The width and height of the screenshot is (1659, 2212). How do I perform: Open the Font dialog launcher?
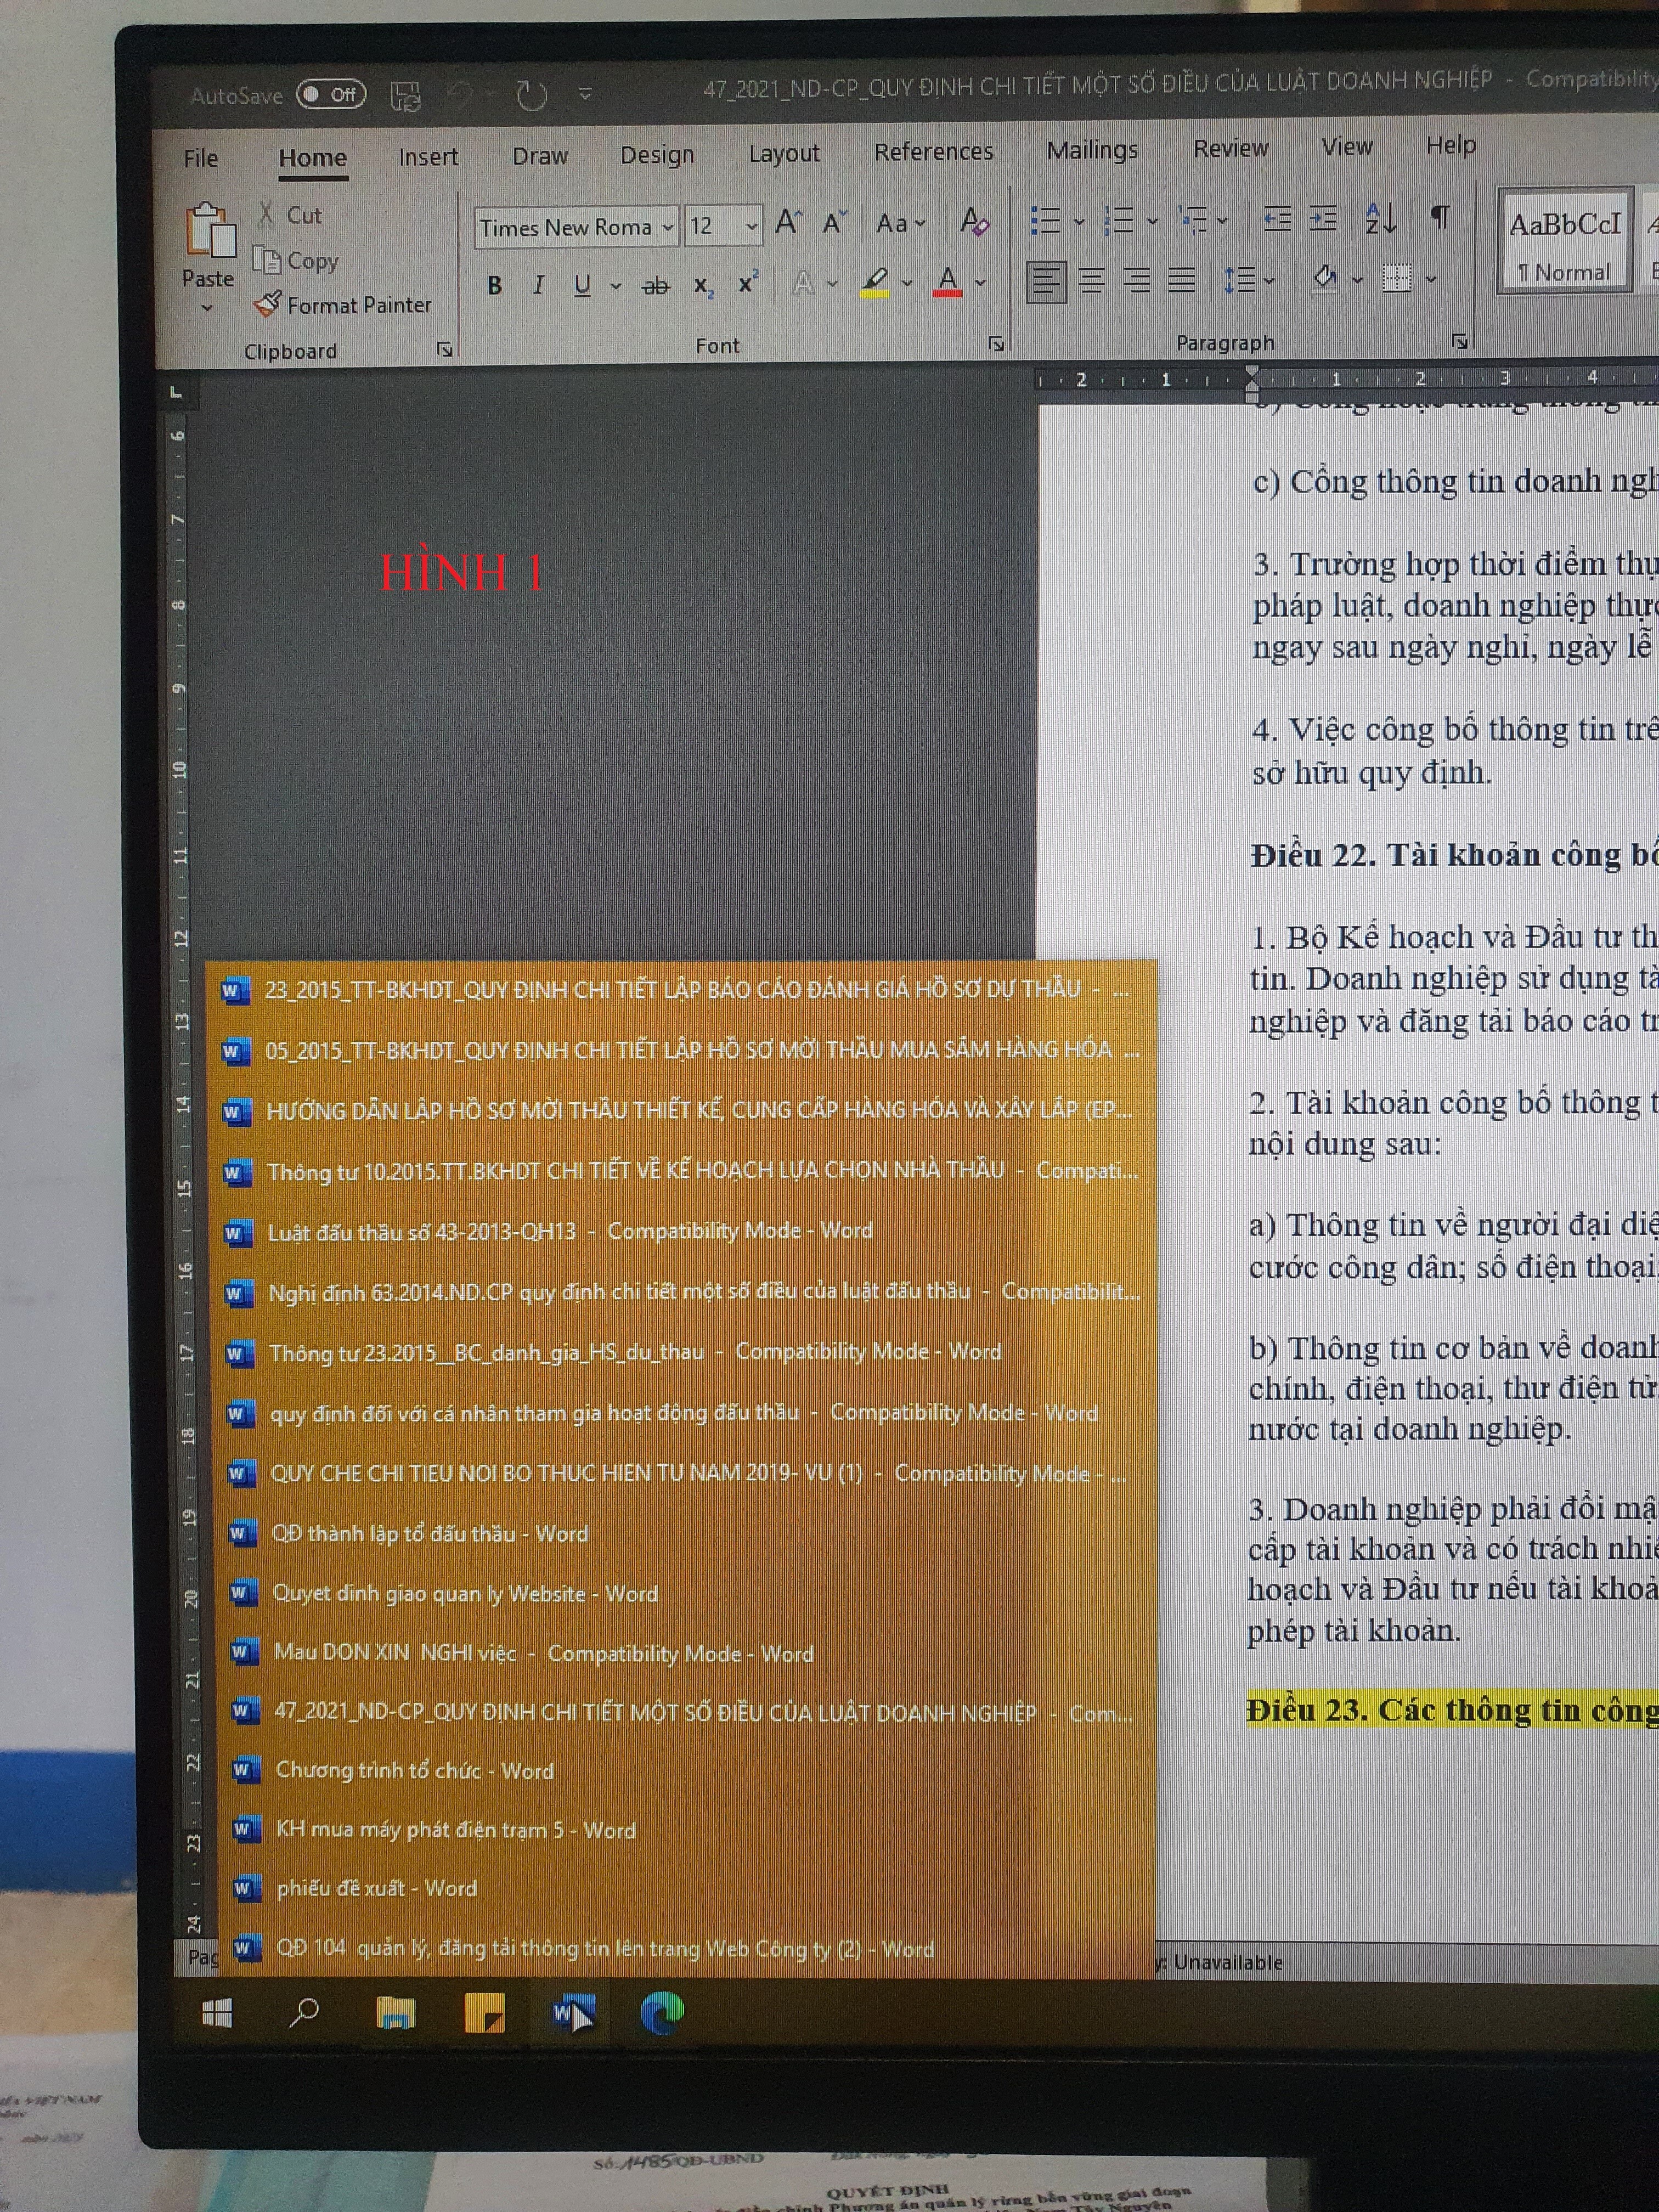pyautogui.click(x=996, y=343)
